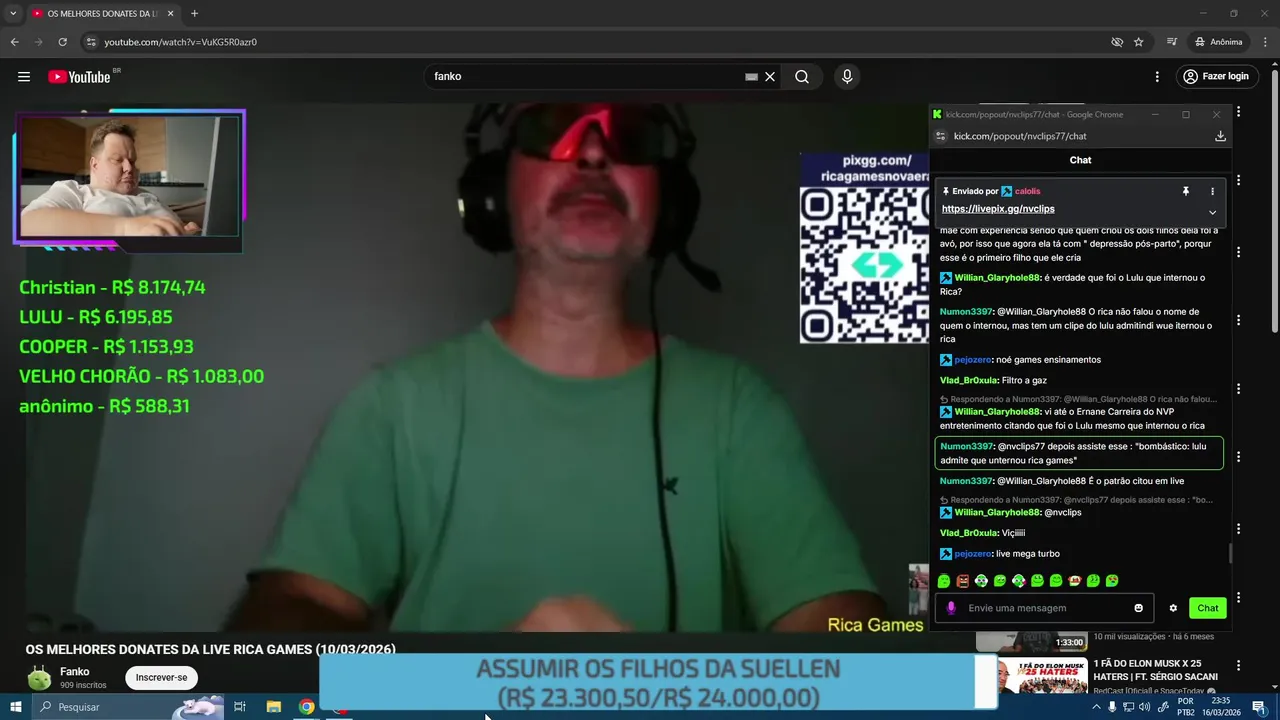Clear the YouTube search text with X

tap(770, 77)
